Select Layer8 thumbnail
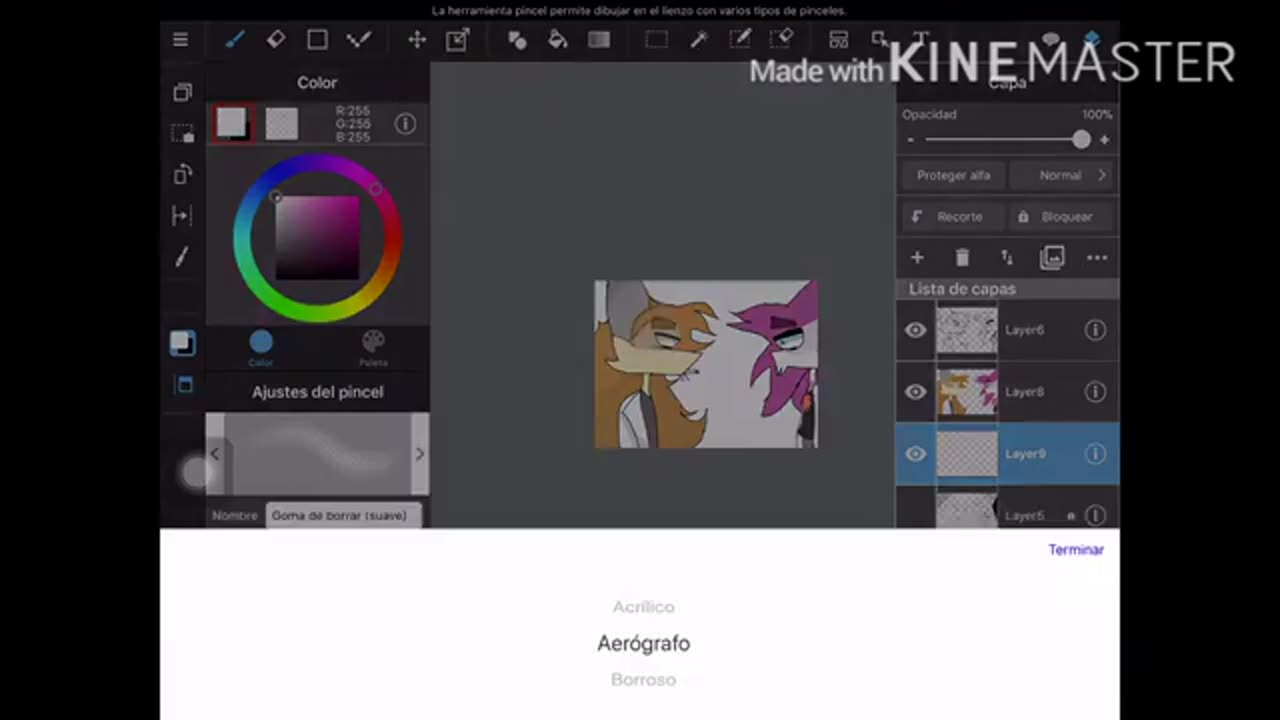 [967, 392]
